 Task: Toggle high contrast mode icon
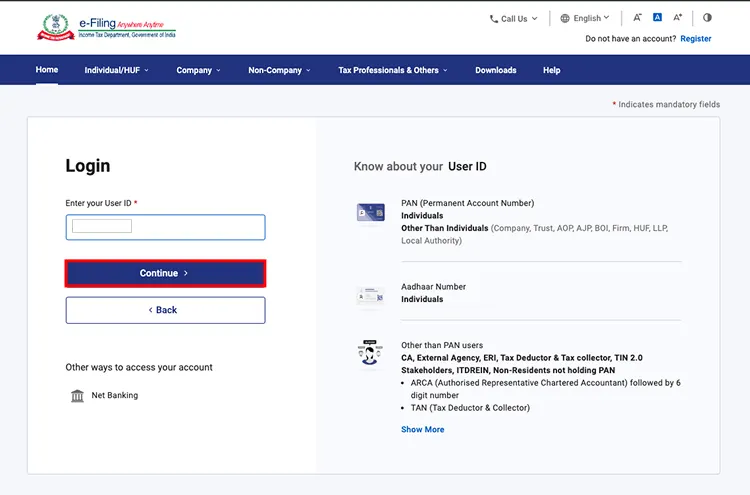pos(707,17)
